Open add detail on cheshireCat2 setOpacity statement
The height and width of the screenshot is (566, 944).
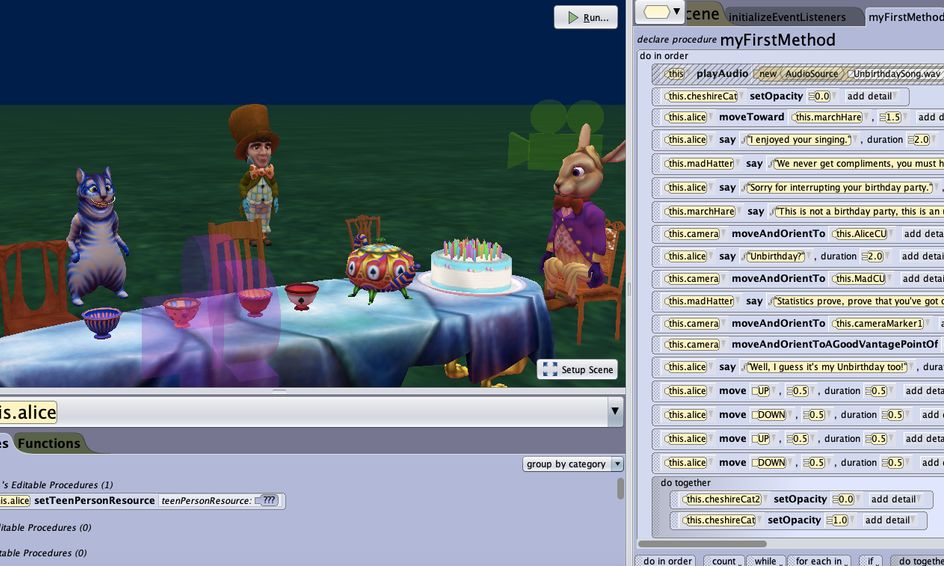pyautogui.click(x=894, y=499)
